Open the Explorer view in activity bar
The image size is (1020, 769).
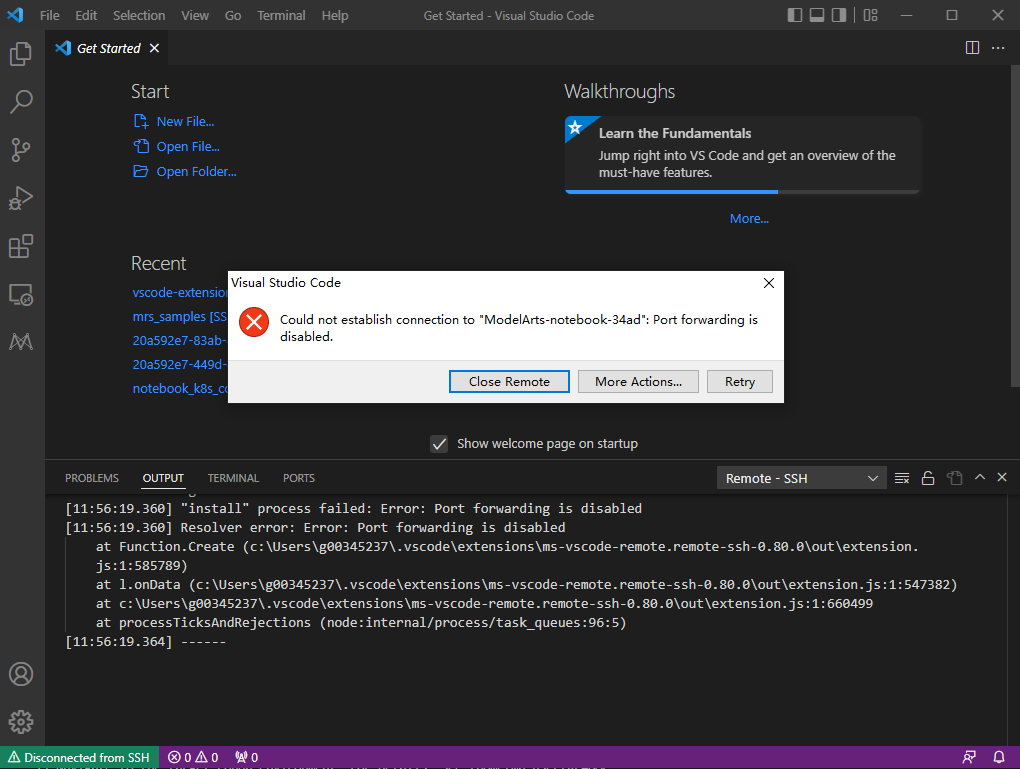coord(21,53)
